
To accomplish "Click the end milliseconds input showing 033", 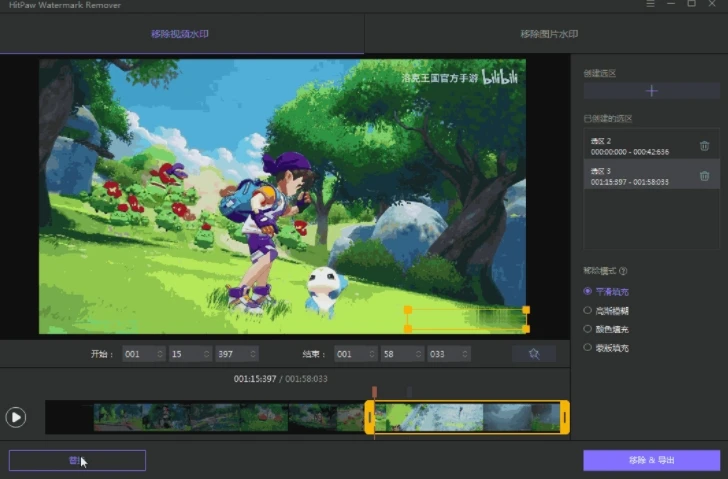I will [x=448, y=354].
